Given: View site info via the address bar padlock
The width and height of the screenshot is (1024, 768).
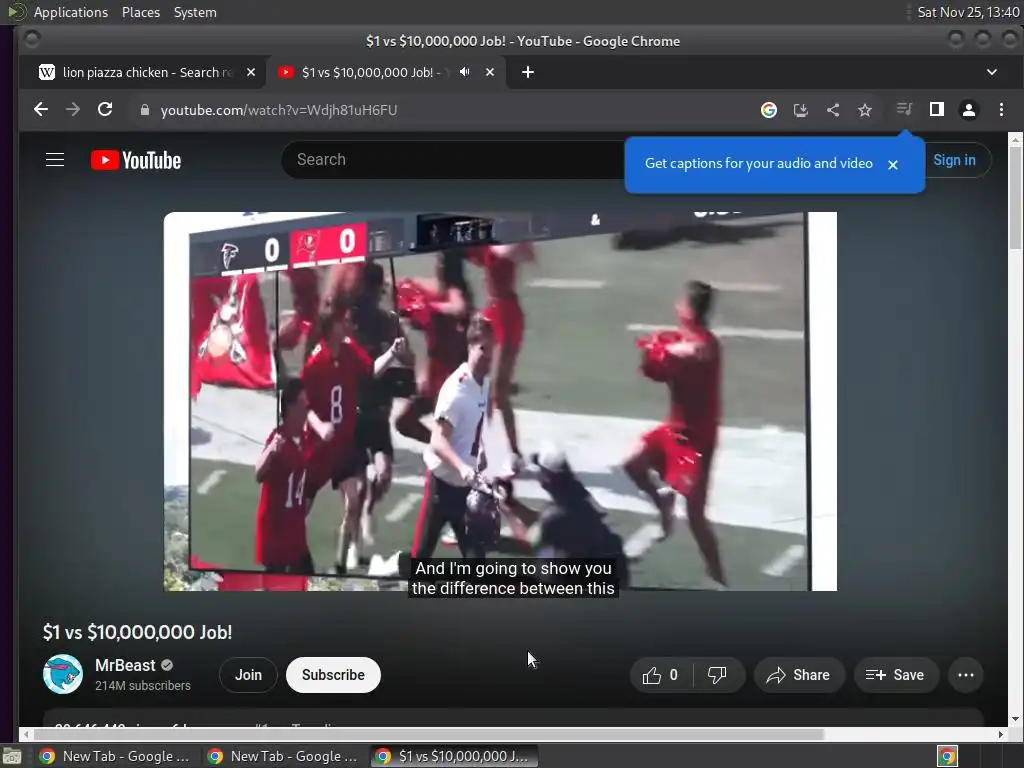Looking at the screenshot, I should click(145, 110).
